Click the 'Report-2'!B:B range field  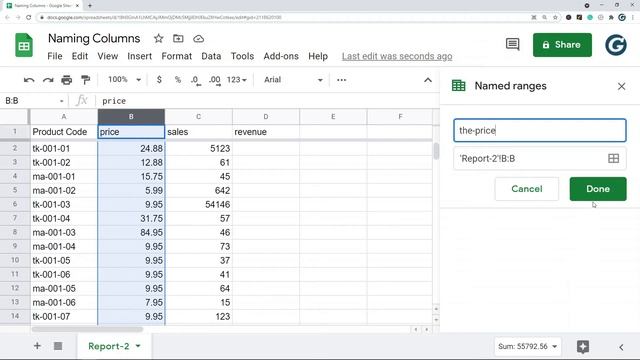click(540, 158)
